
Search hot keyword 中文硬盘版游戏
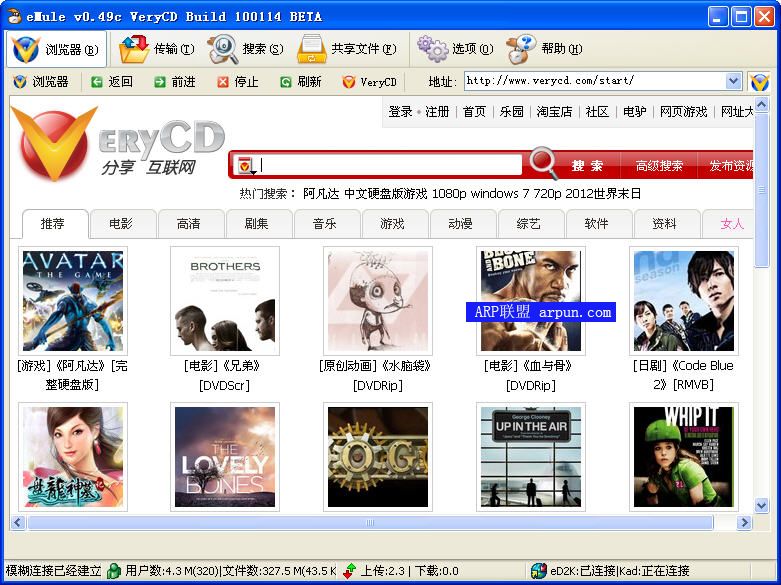pyautogui.click(x=386, y=193)
